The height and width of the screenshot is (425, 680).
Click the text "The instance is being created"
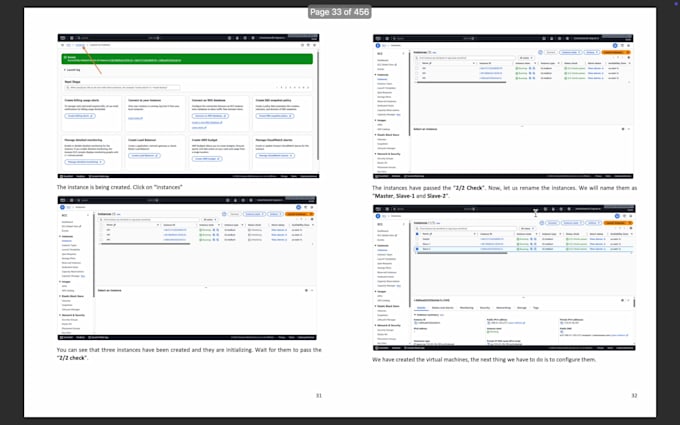pyautogui.click(x=93, y=187)
